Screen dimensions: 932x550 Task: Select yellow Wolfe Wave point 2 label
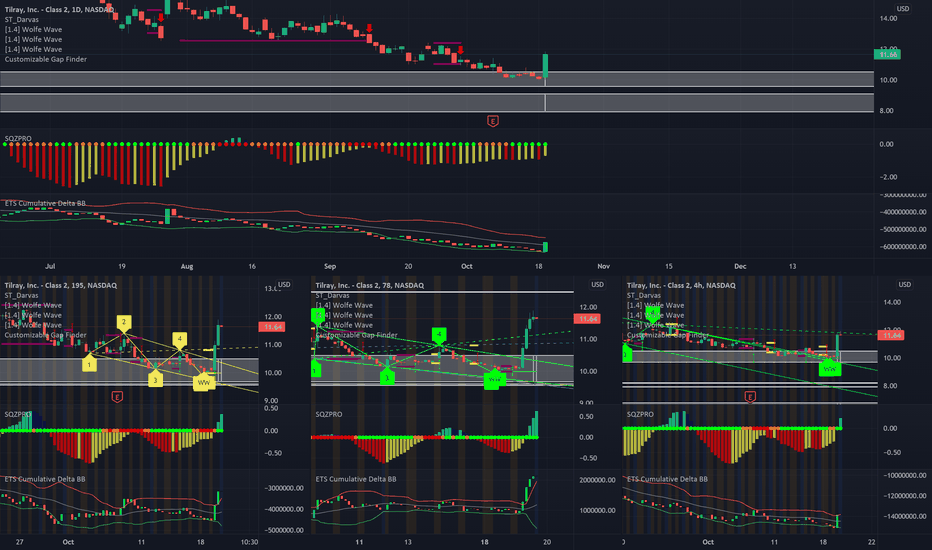tap(124, 323)
